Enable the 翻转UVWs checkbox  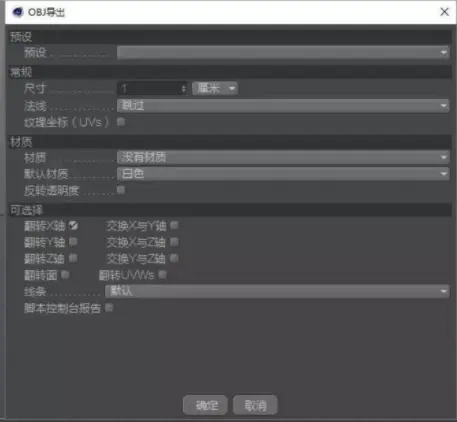(162, 274)
